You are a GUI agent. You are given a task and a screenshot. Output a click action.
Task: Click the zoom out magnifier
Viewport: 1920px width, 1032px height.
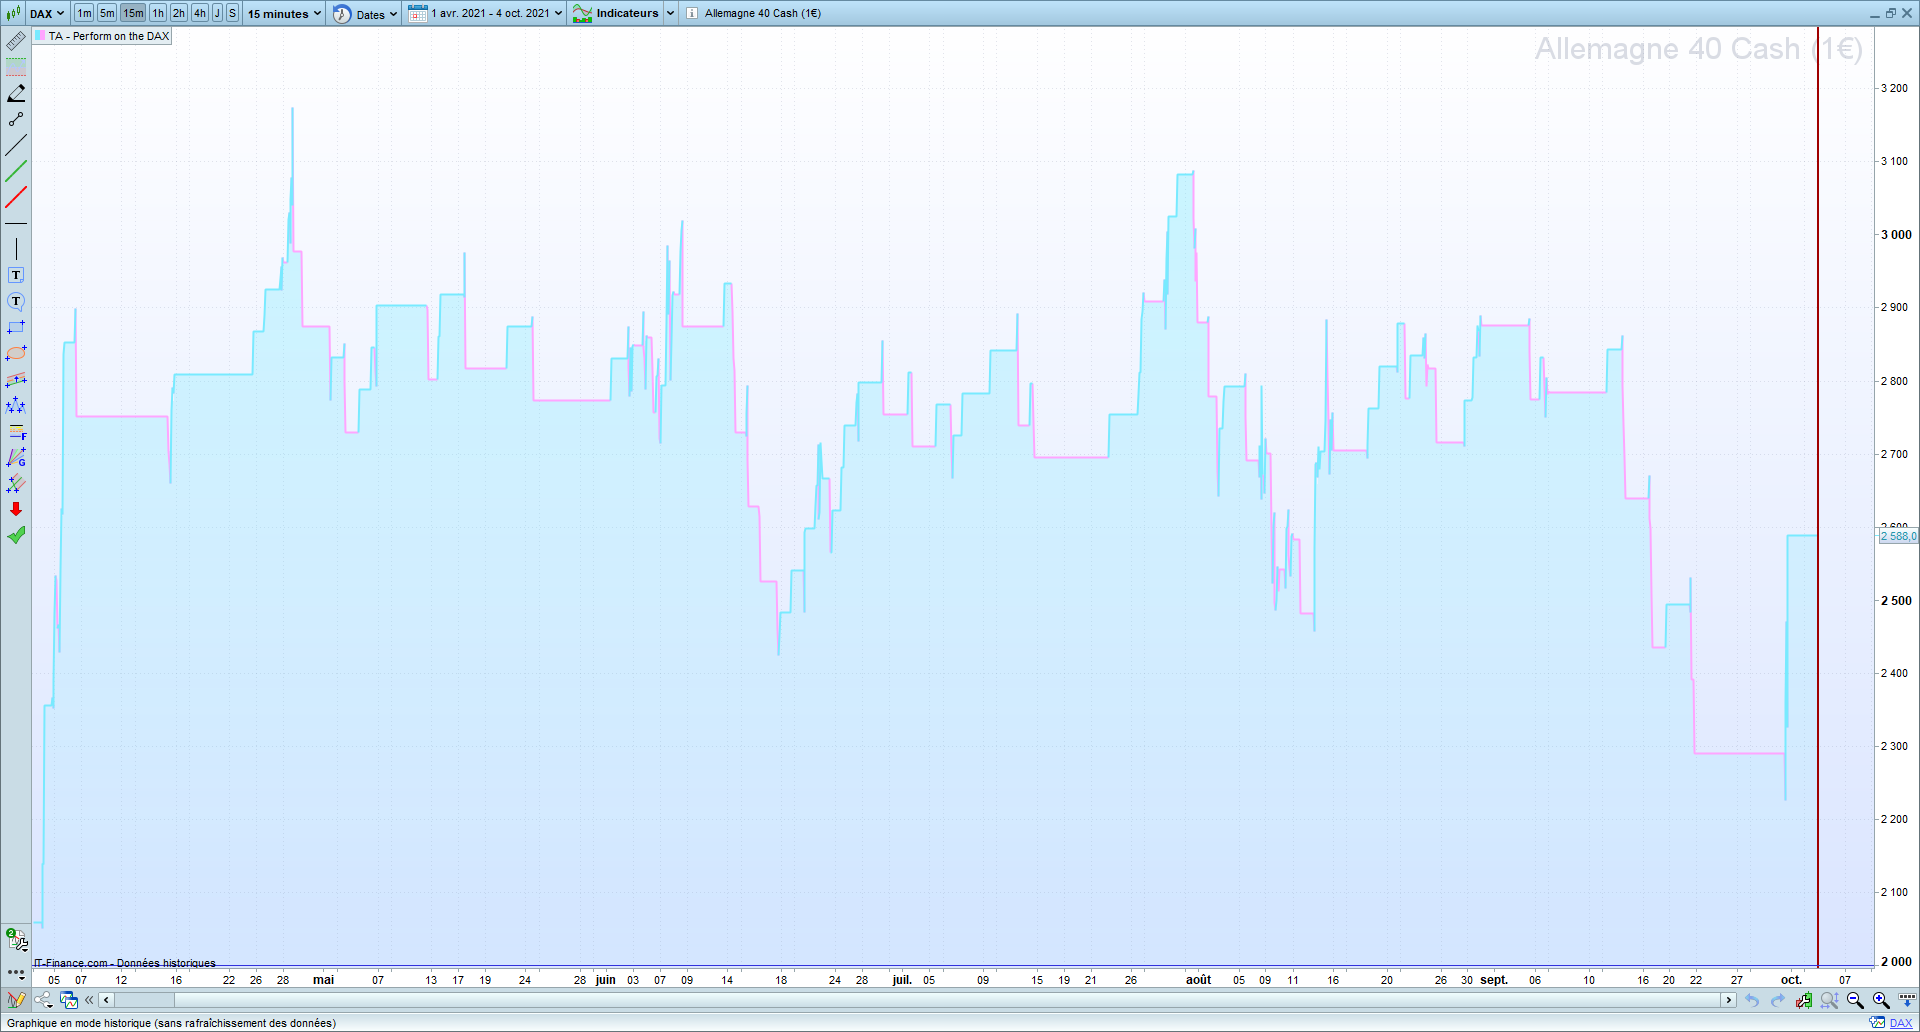click(1855, 1000)
